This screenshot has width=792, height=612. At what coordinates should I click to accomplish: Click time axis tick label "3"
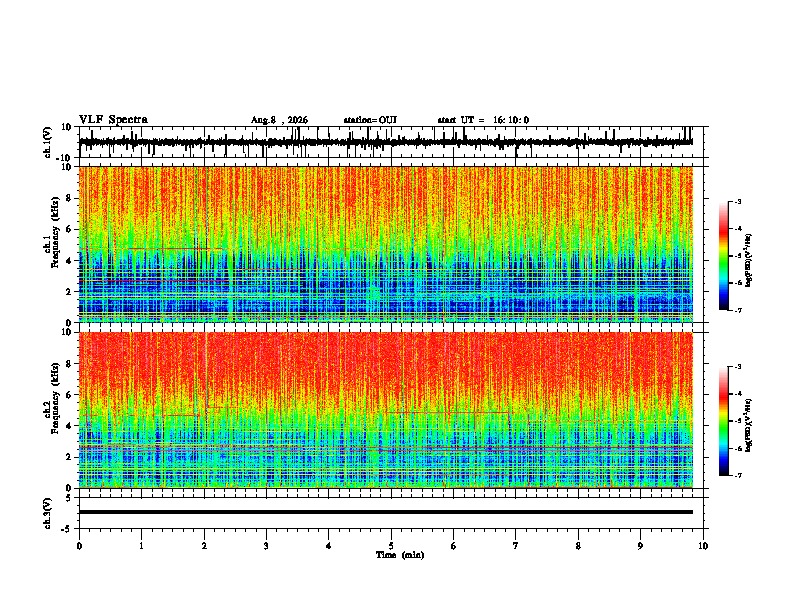tap(266, 546)
